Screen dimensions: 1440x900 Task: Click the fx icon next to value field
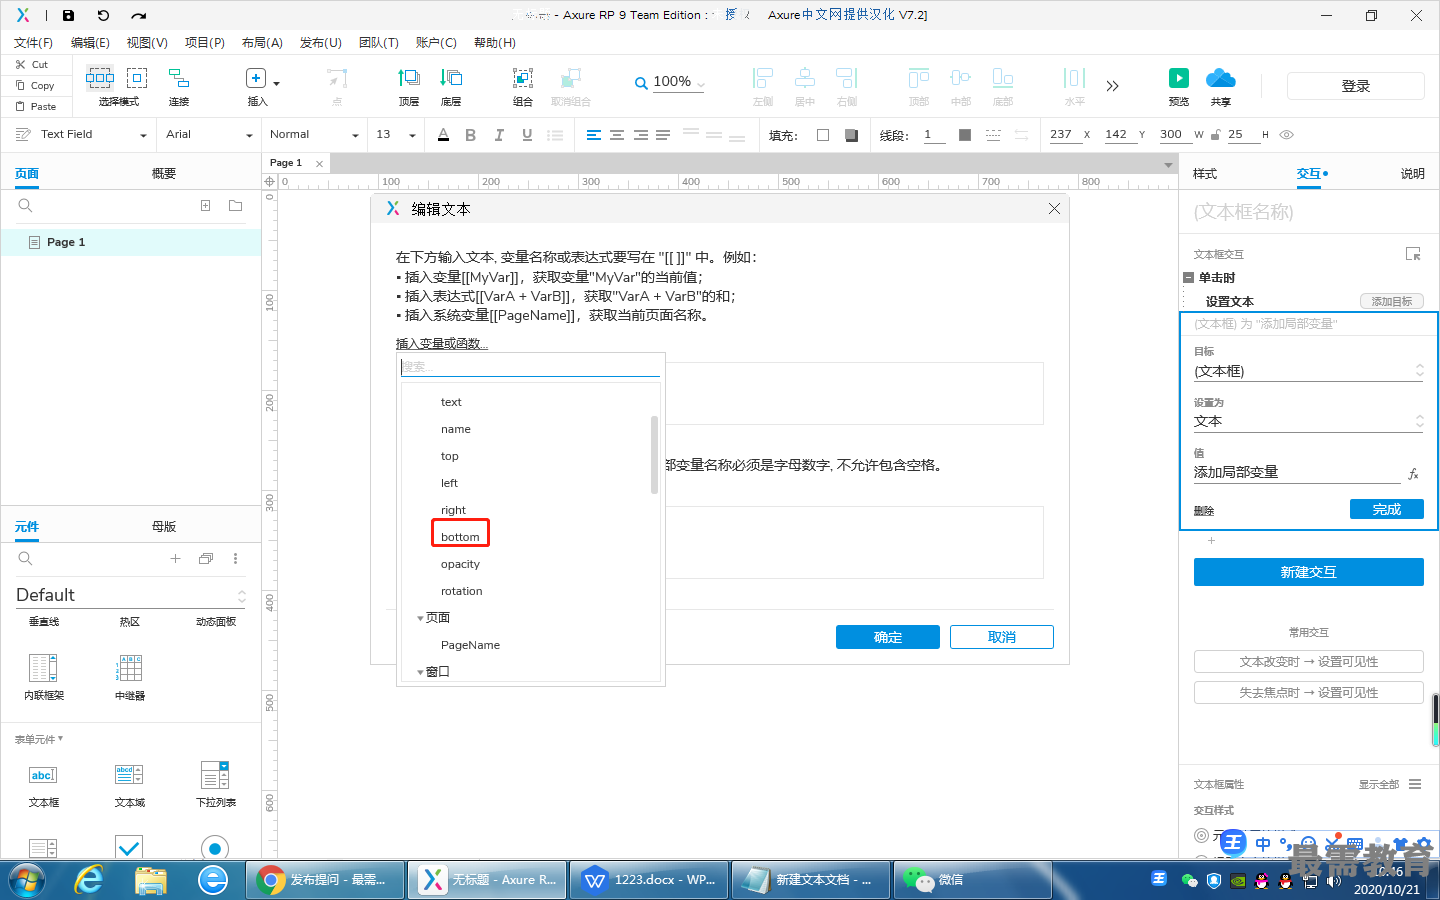coord(1413,474)
